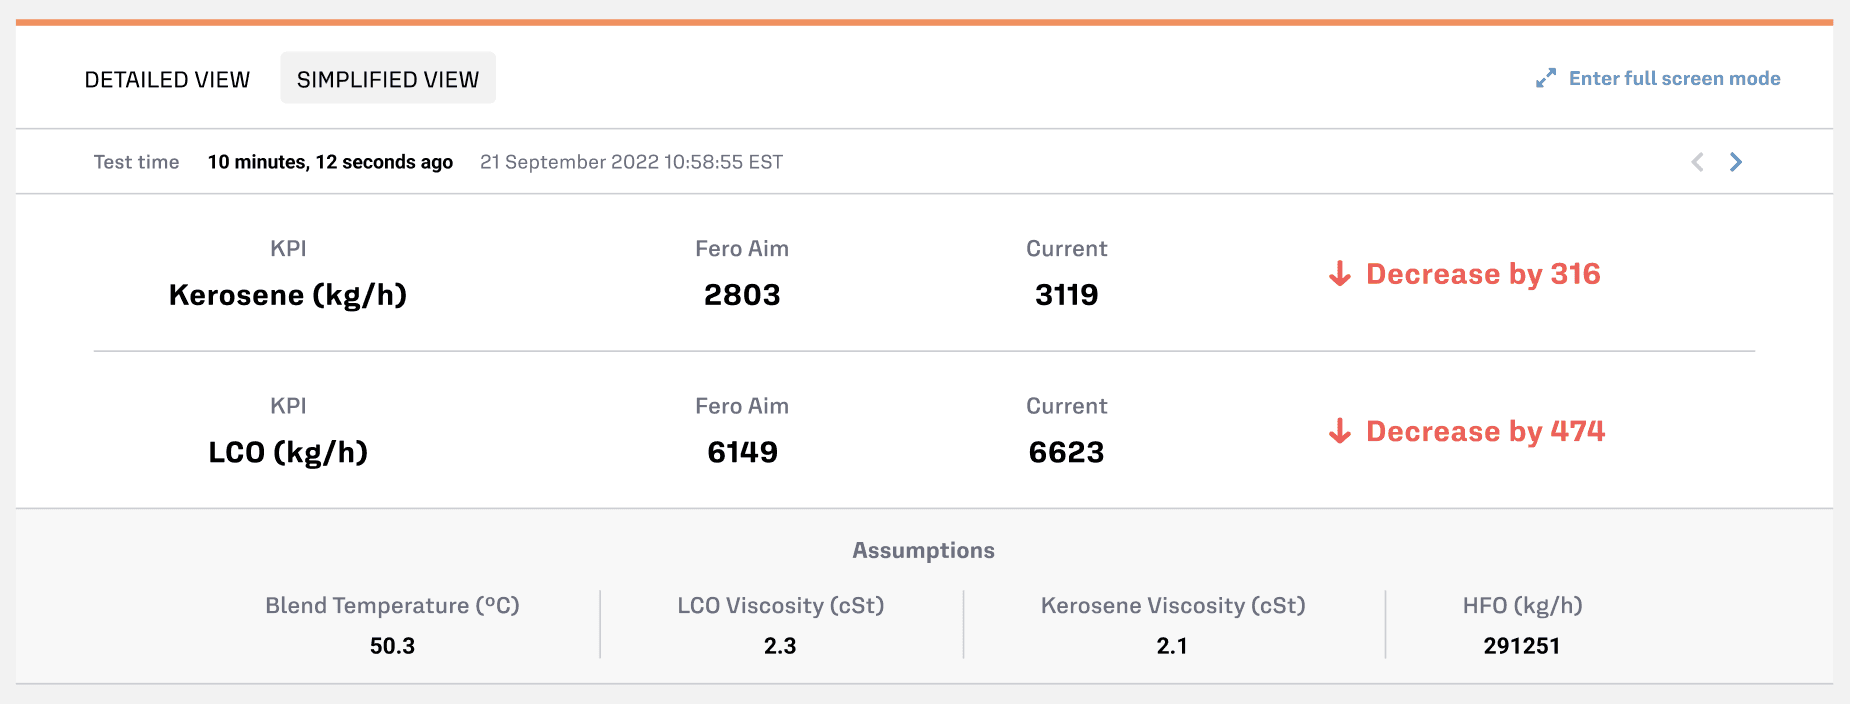Screen dimensions: 1850x704
Task: Click the Decrease by 316 recommendation
Action: point(1483,274)
